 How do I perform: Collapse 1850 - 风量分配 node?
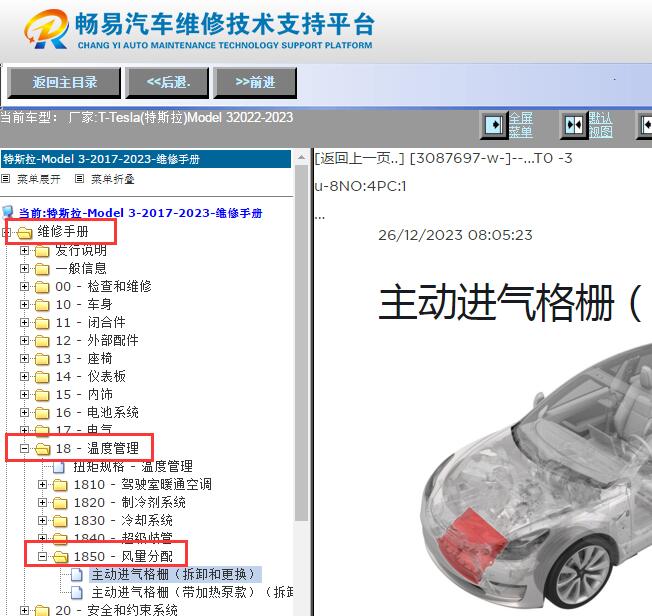coord(42,556)
